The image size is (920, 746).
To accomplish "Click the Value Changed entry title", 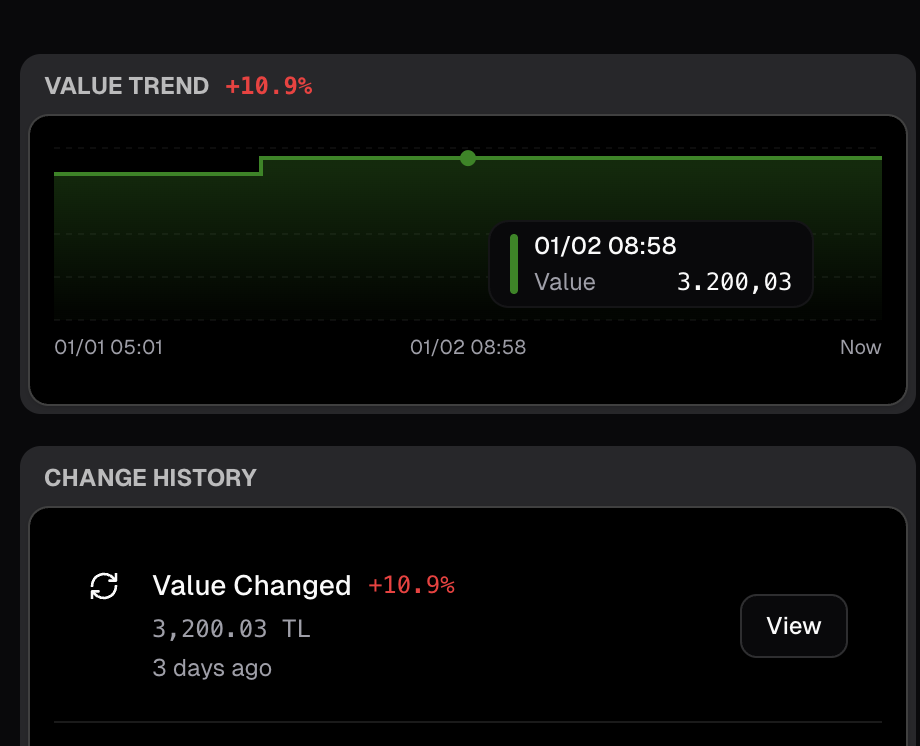I will [x=251, y=585].
